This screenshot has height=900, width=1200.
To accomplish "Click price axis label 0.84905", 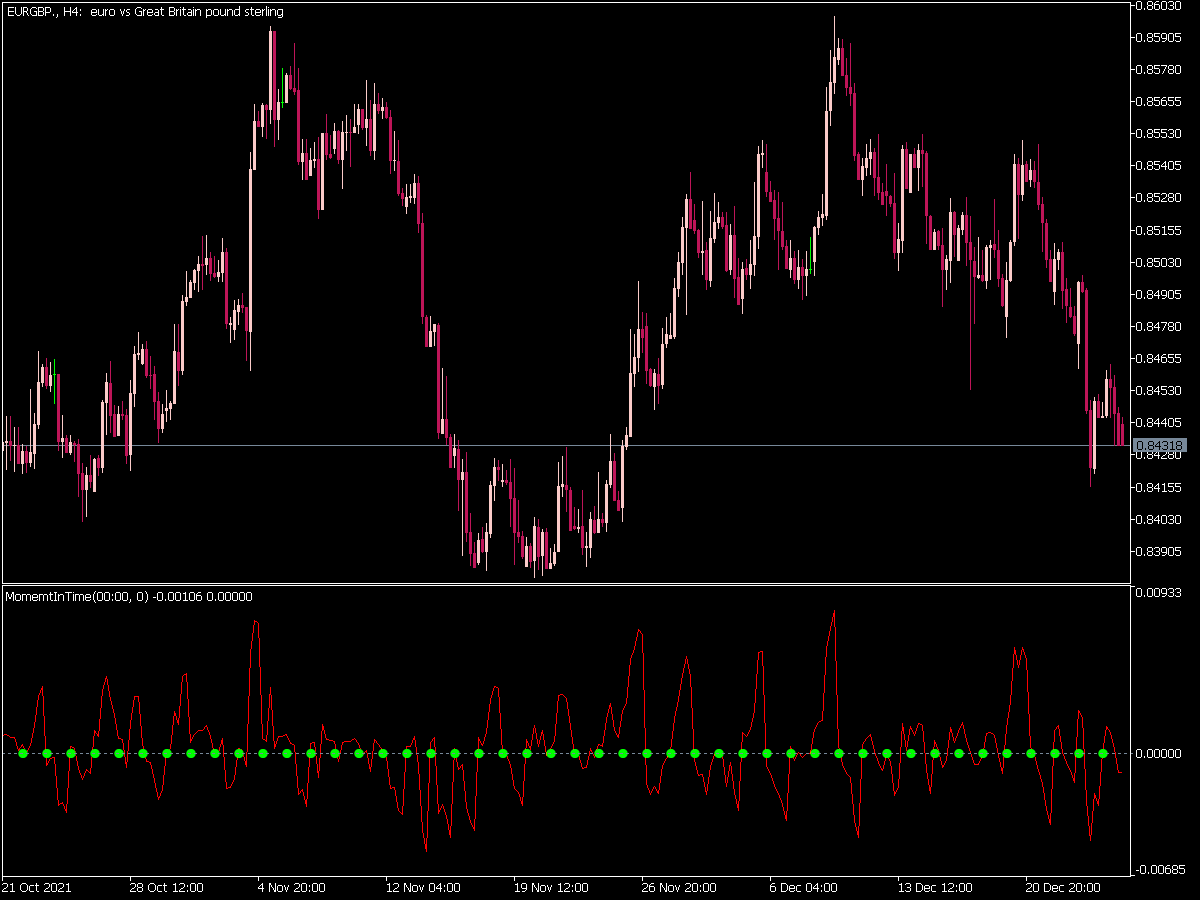I will pyautogui.click(x=1160, y=295).
